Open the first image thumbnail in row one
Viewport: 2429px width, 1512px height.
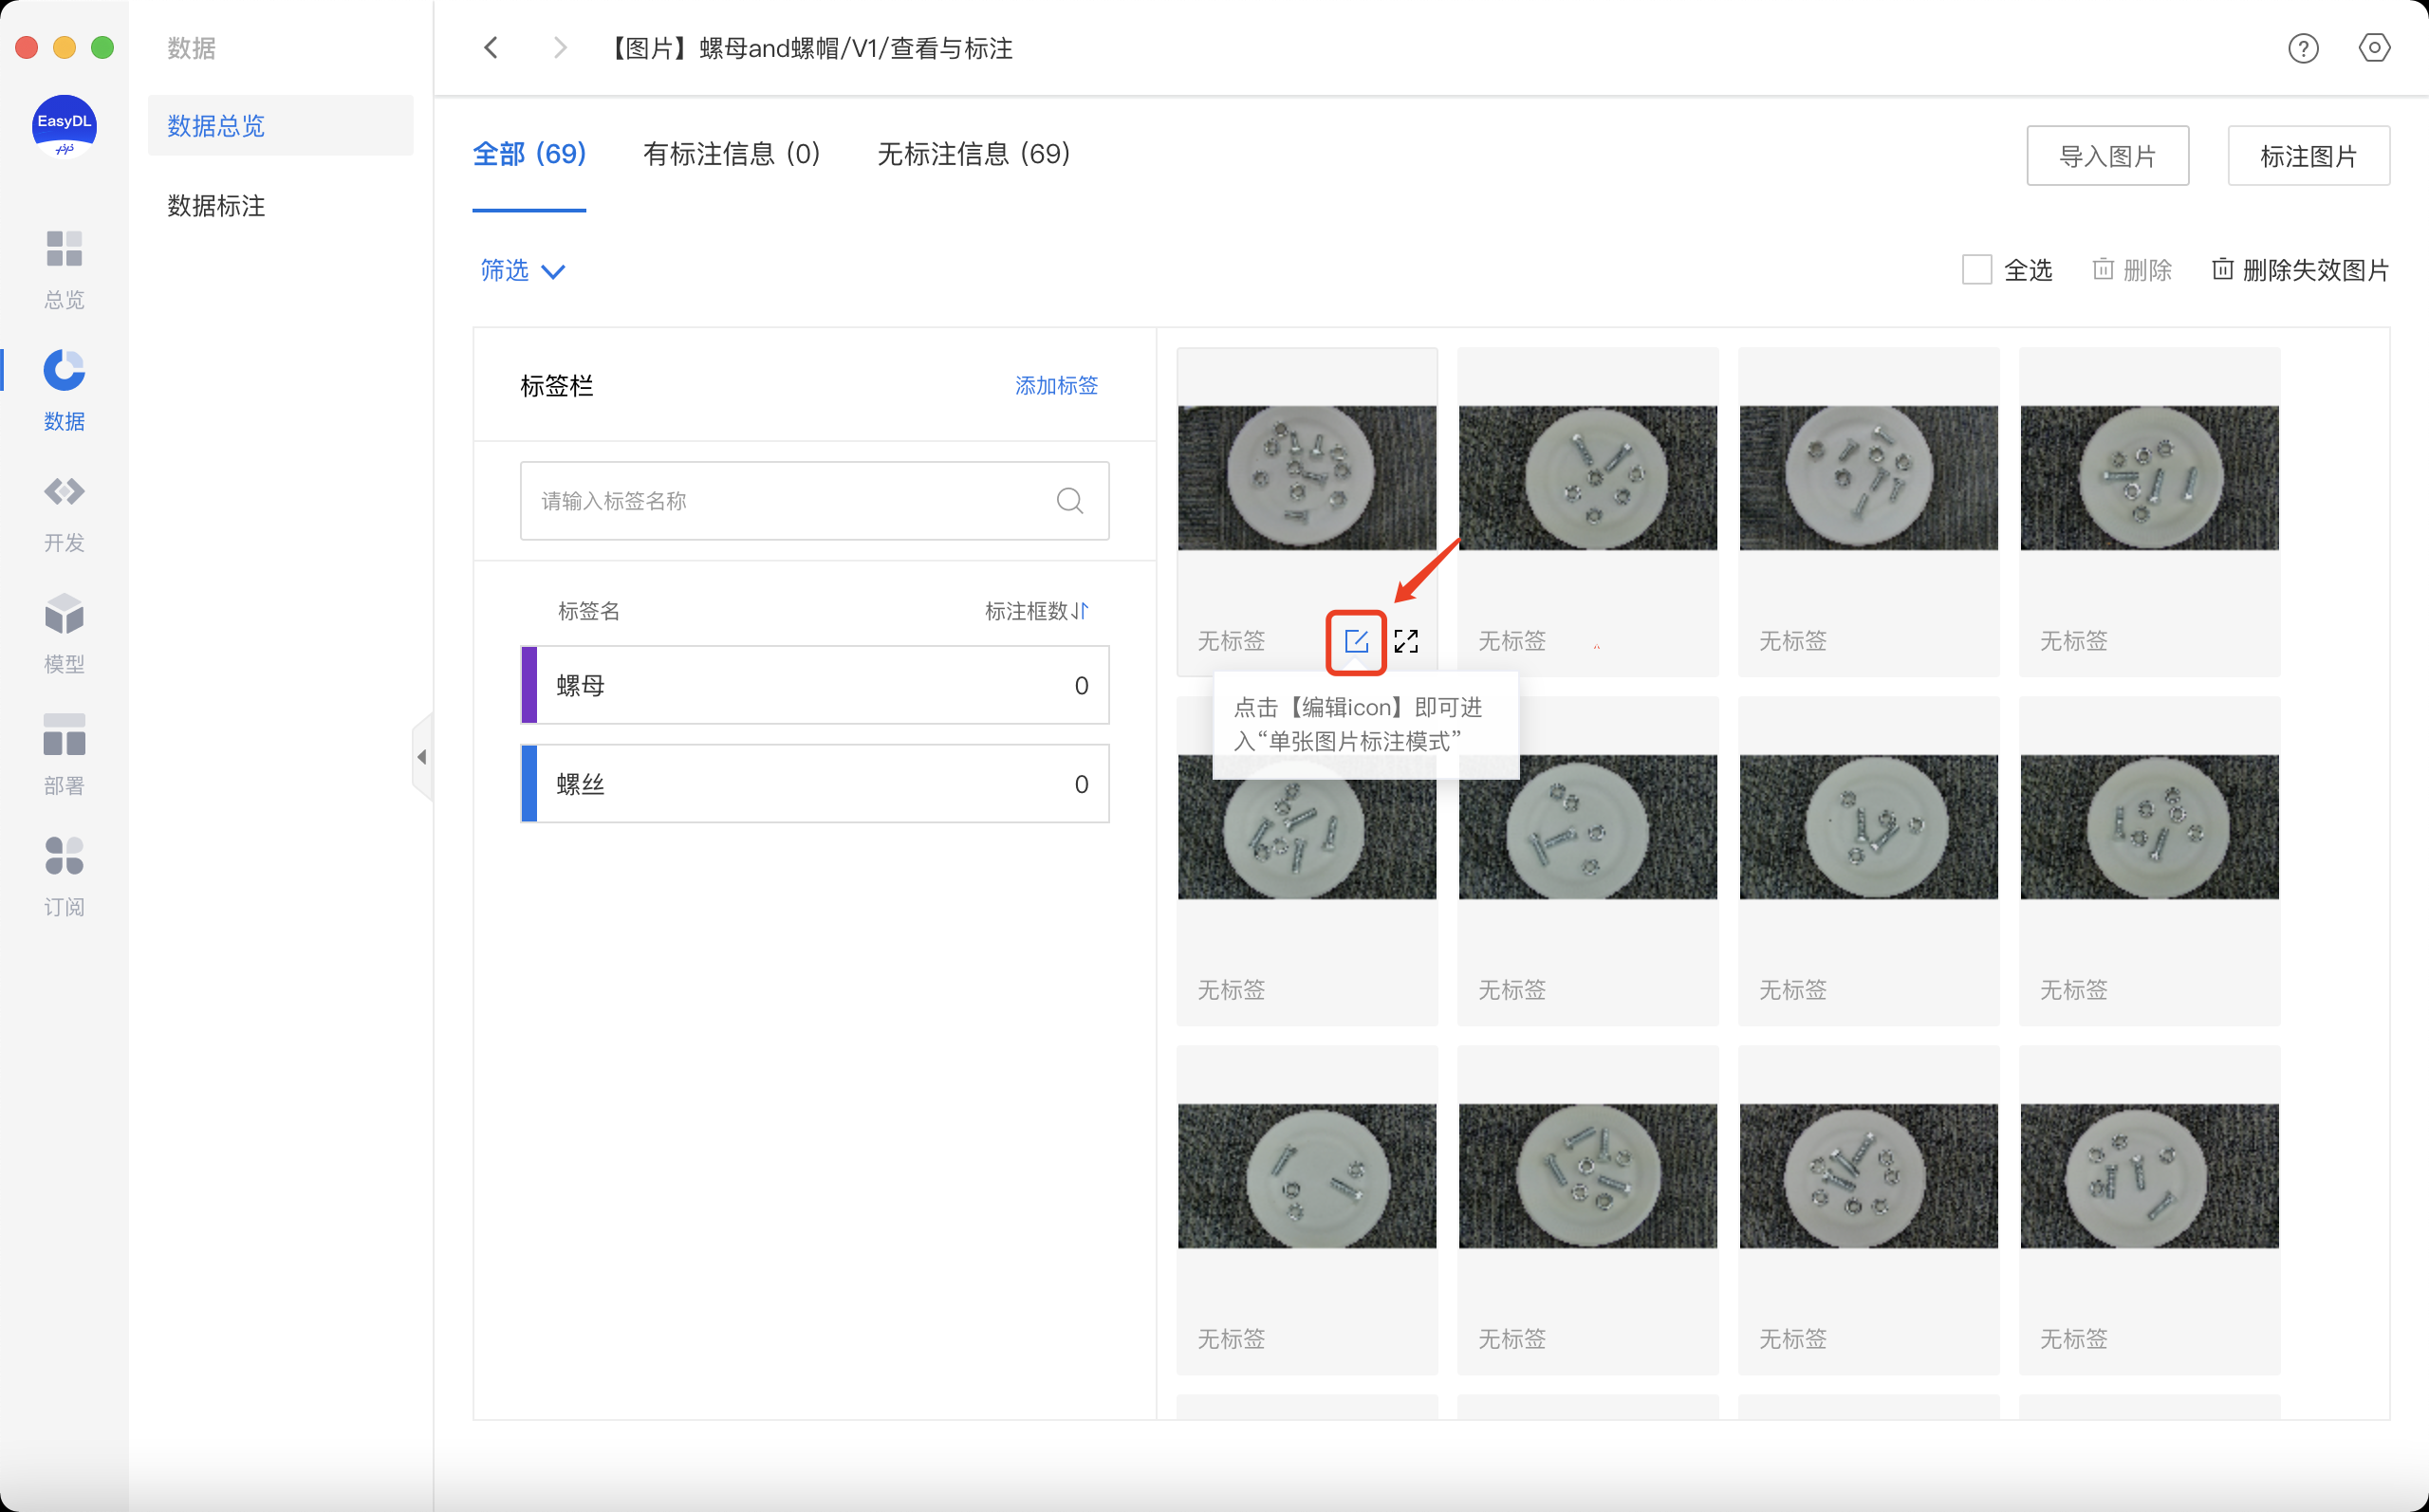[1307, 478]
